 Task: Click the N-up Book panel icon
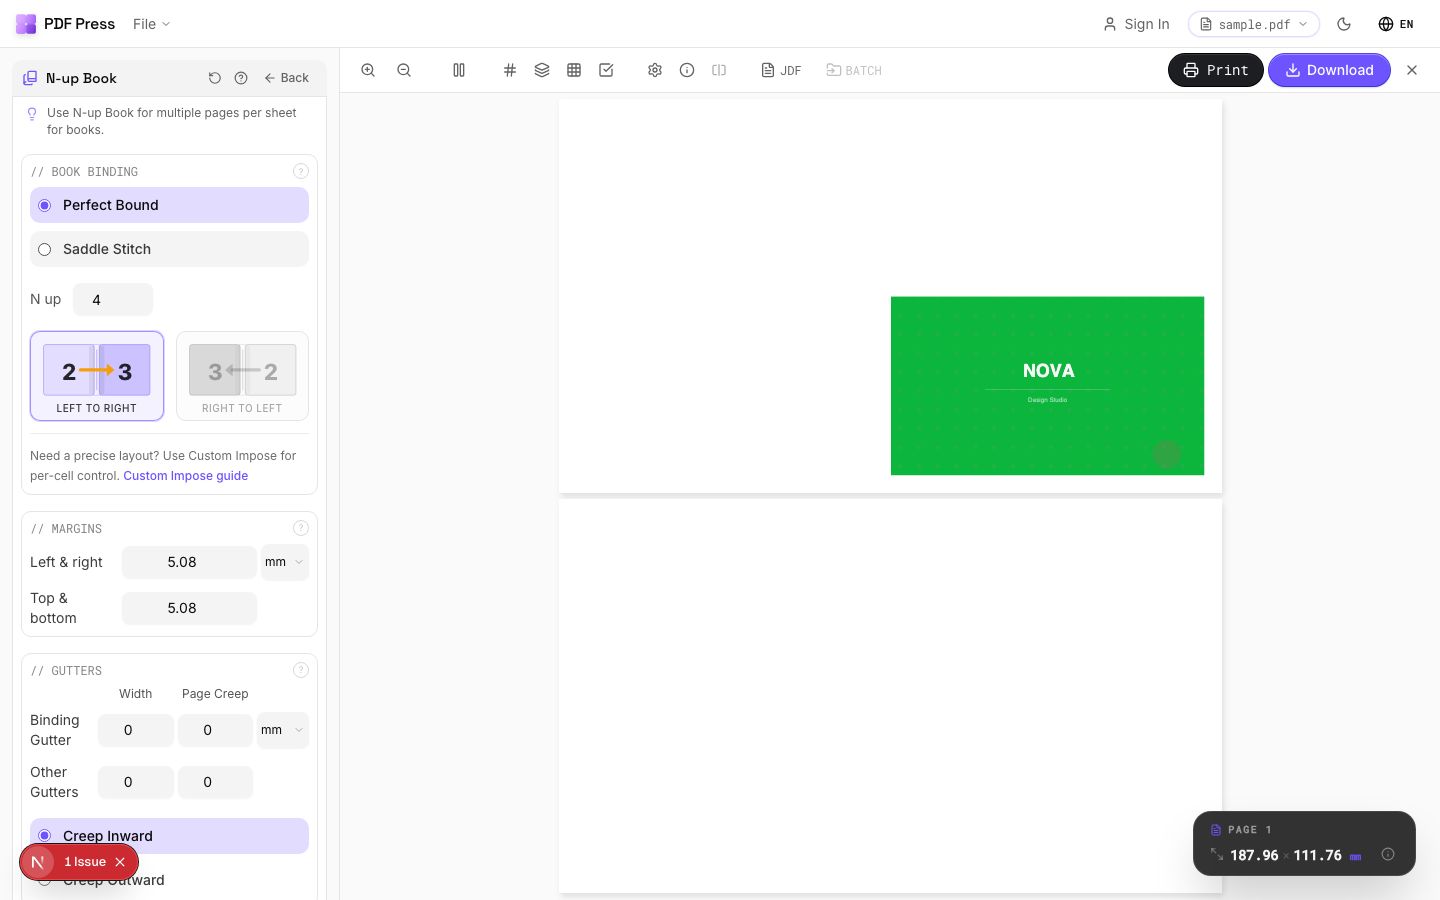(30, 78)
